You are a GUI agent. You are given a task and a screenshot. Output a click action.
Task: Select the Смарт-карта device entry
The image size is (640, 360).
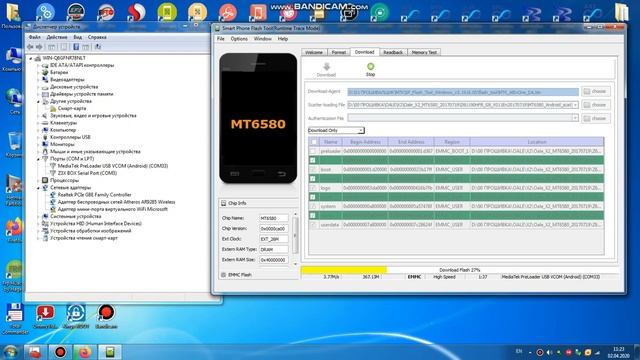click(x=72, y=108)
